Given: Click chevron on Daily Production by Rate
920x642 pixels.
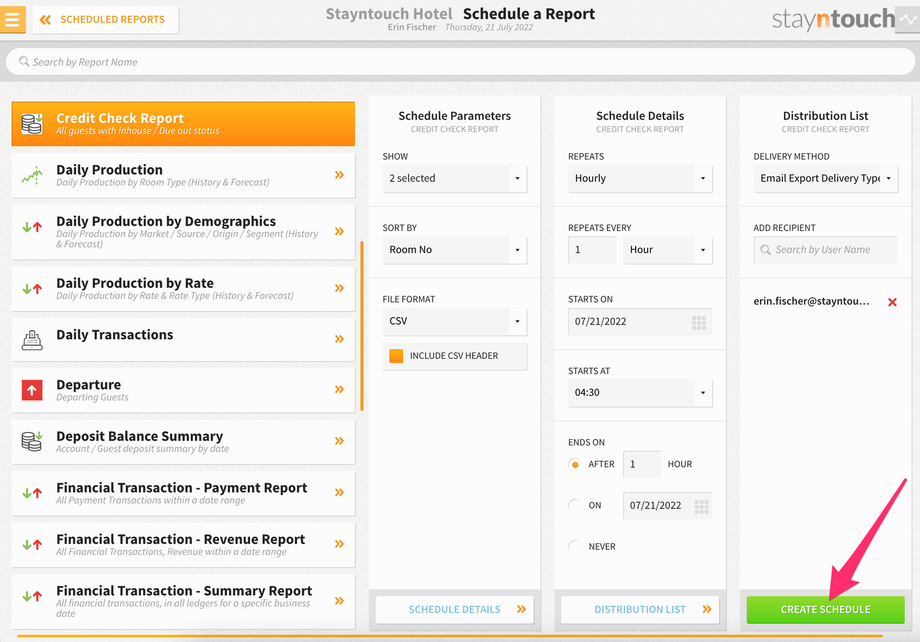Looking at the screenshot, I should tap(339, 288).
